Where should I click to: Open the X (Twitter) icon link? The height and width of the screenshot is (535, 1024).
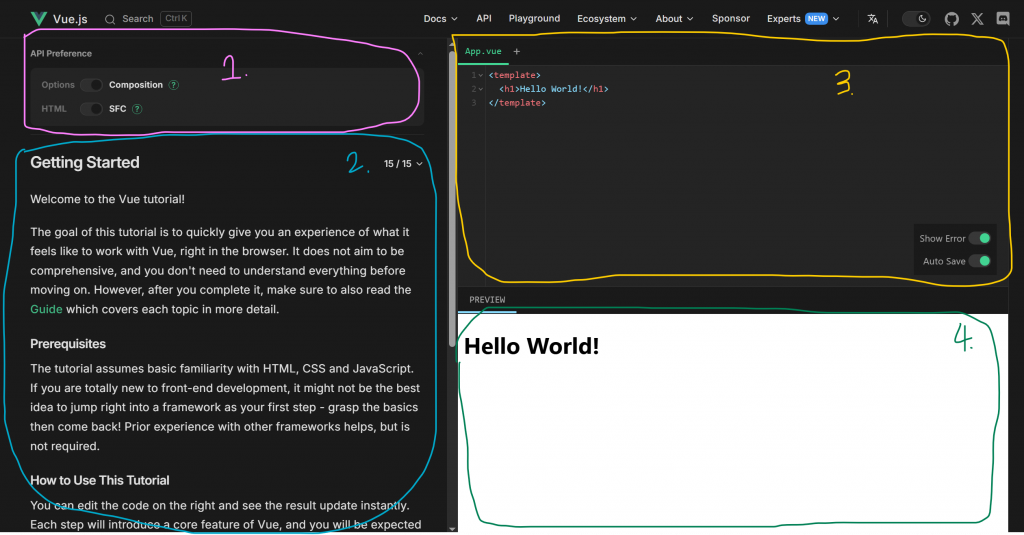977,19
